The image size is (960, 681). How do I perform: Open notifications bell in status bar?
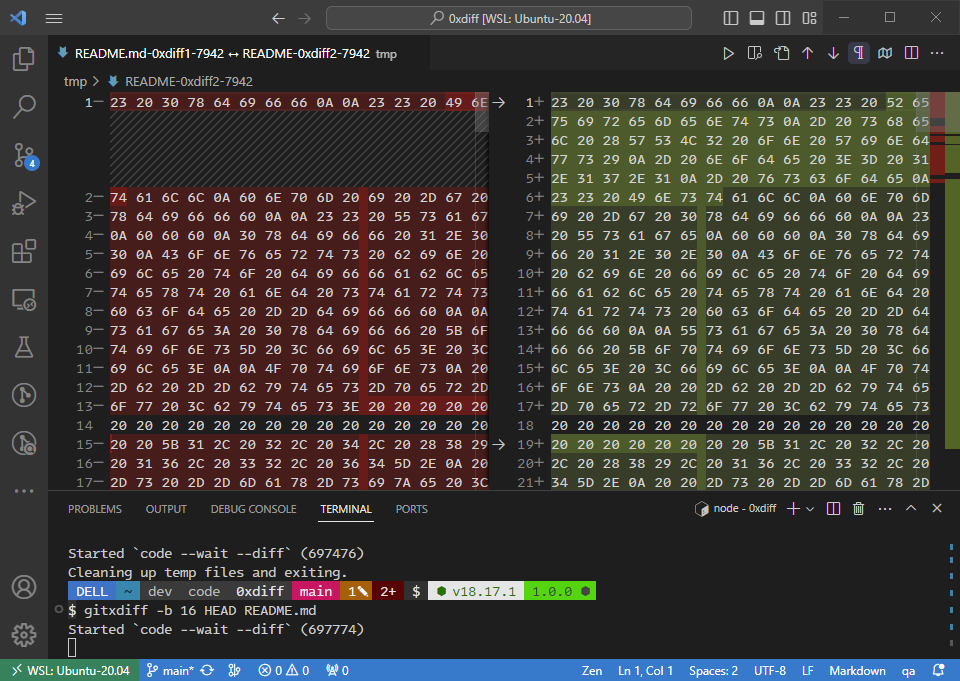tap(938, 671)
